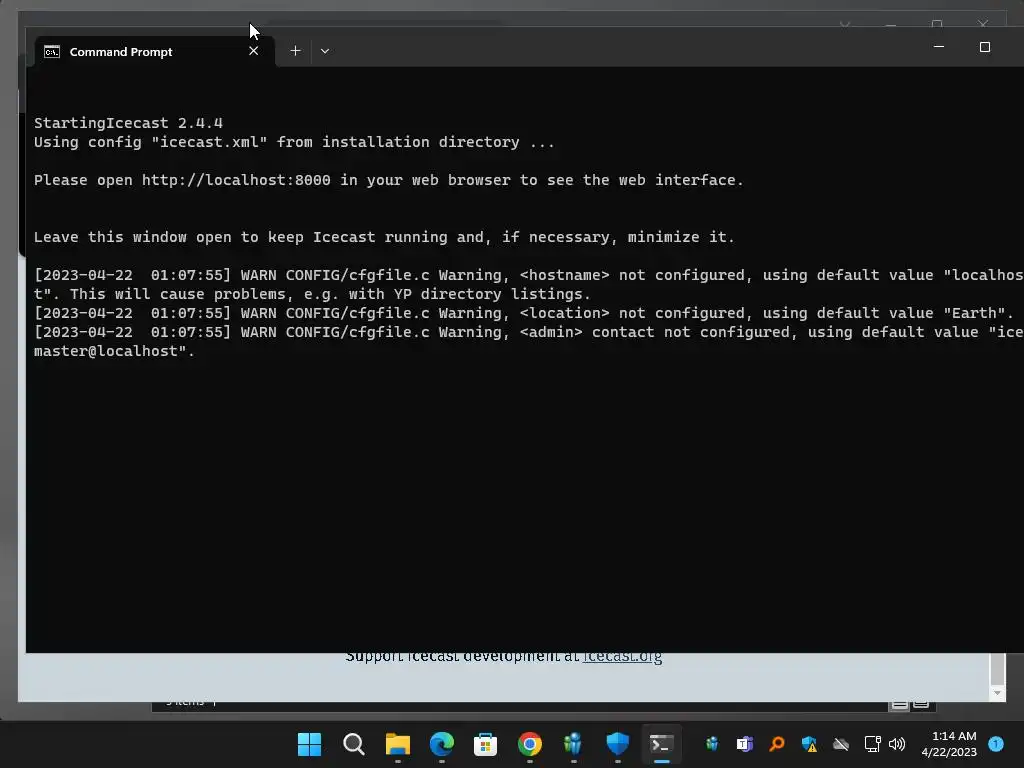Screen dimensions: 1024x768
Task: Click the details view icon in background window
Action: (x=899, y=704)
